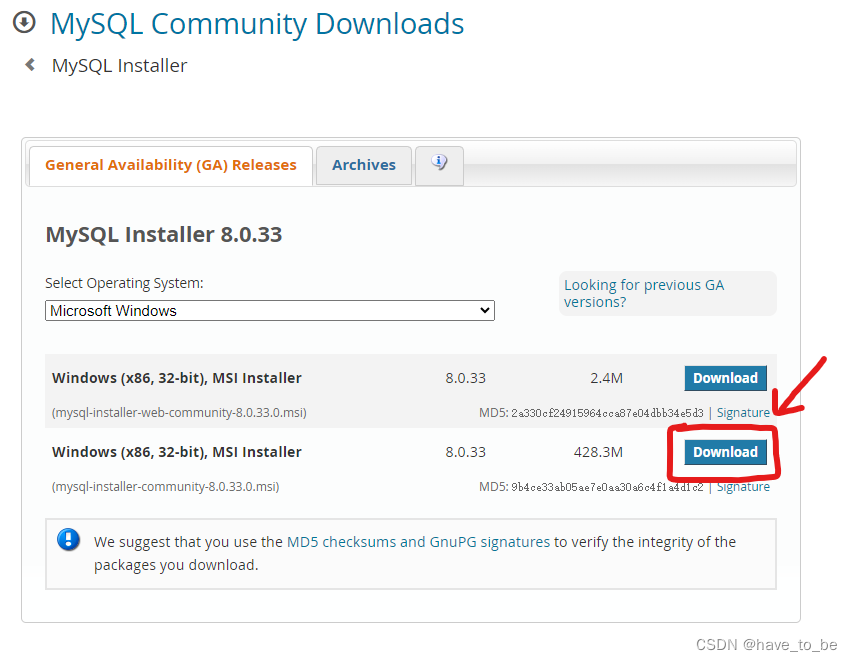Expand the Select Operating System dropdown
The image size is (852, 661).
(x=270, y=310)
